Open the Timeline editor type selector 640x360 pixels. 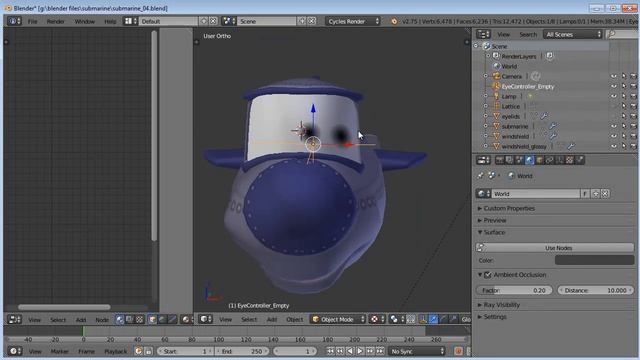click(14, 351)
